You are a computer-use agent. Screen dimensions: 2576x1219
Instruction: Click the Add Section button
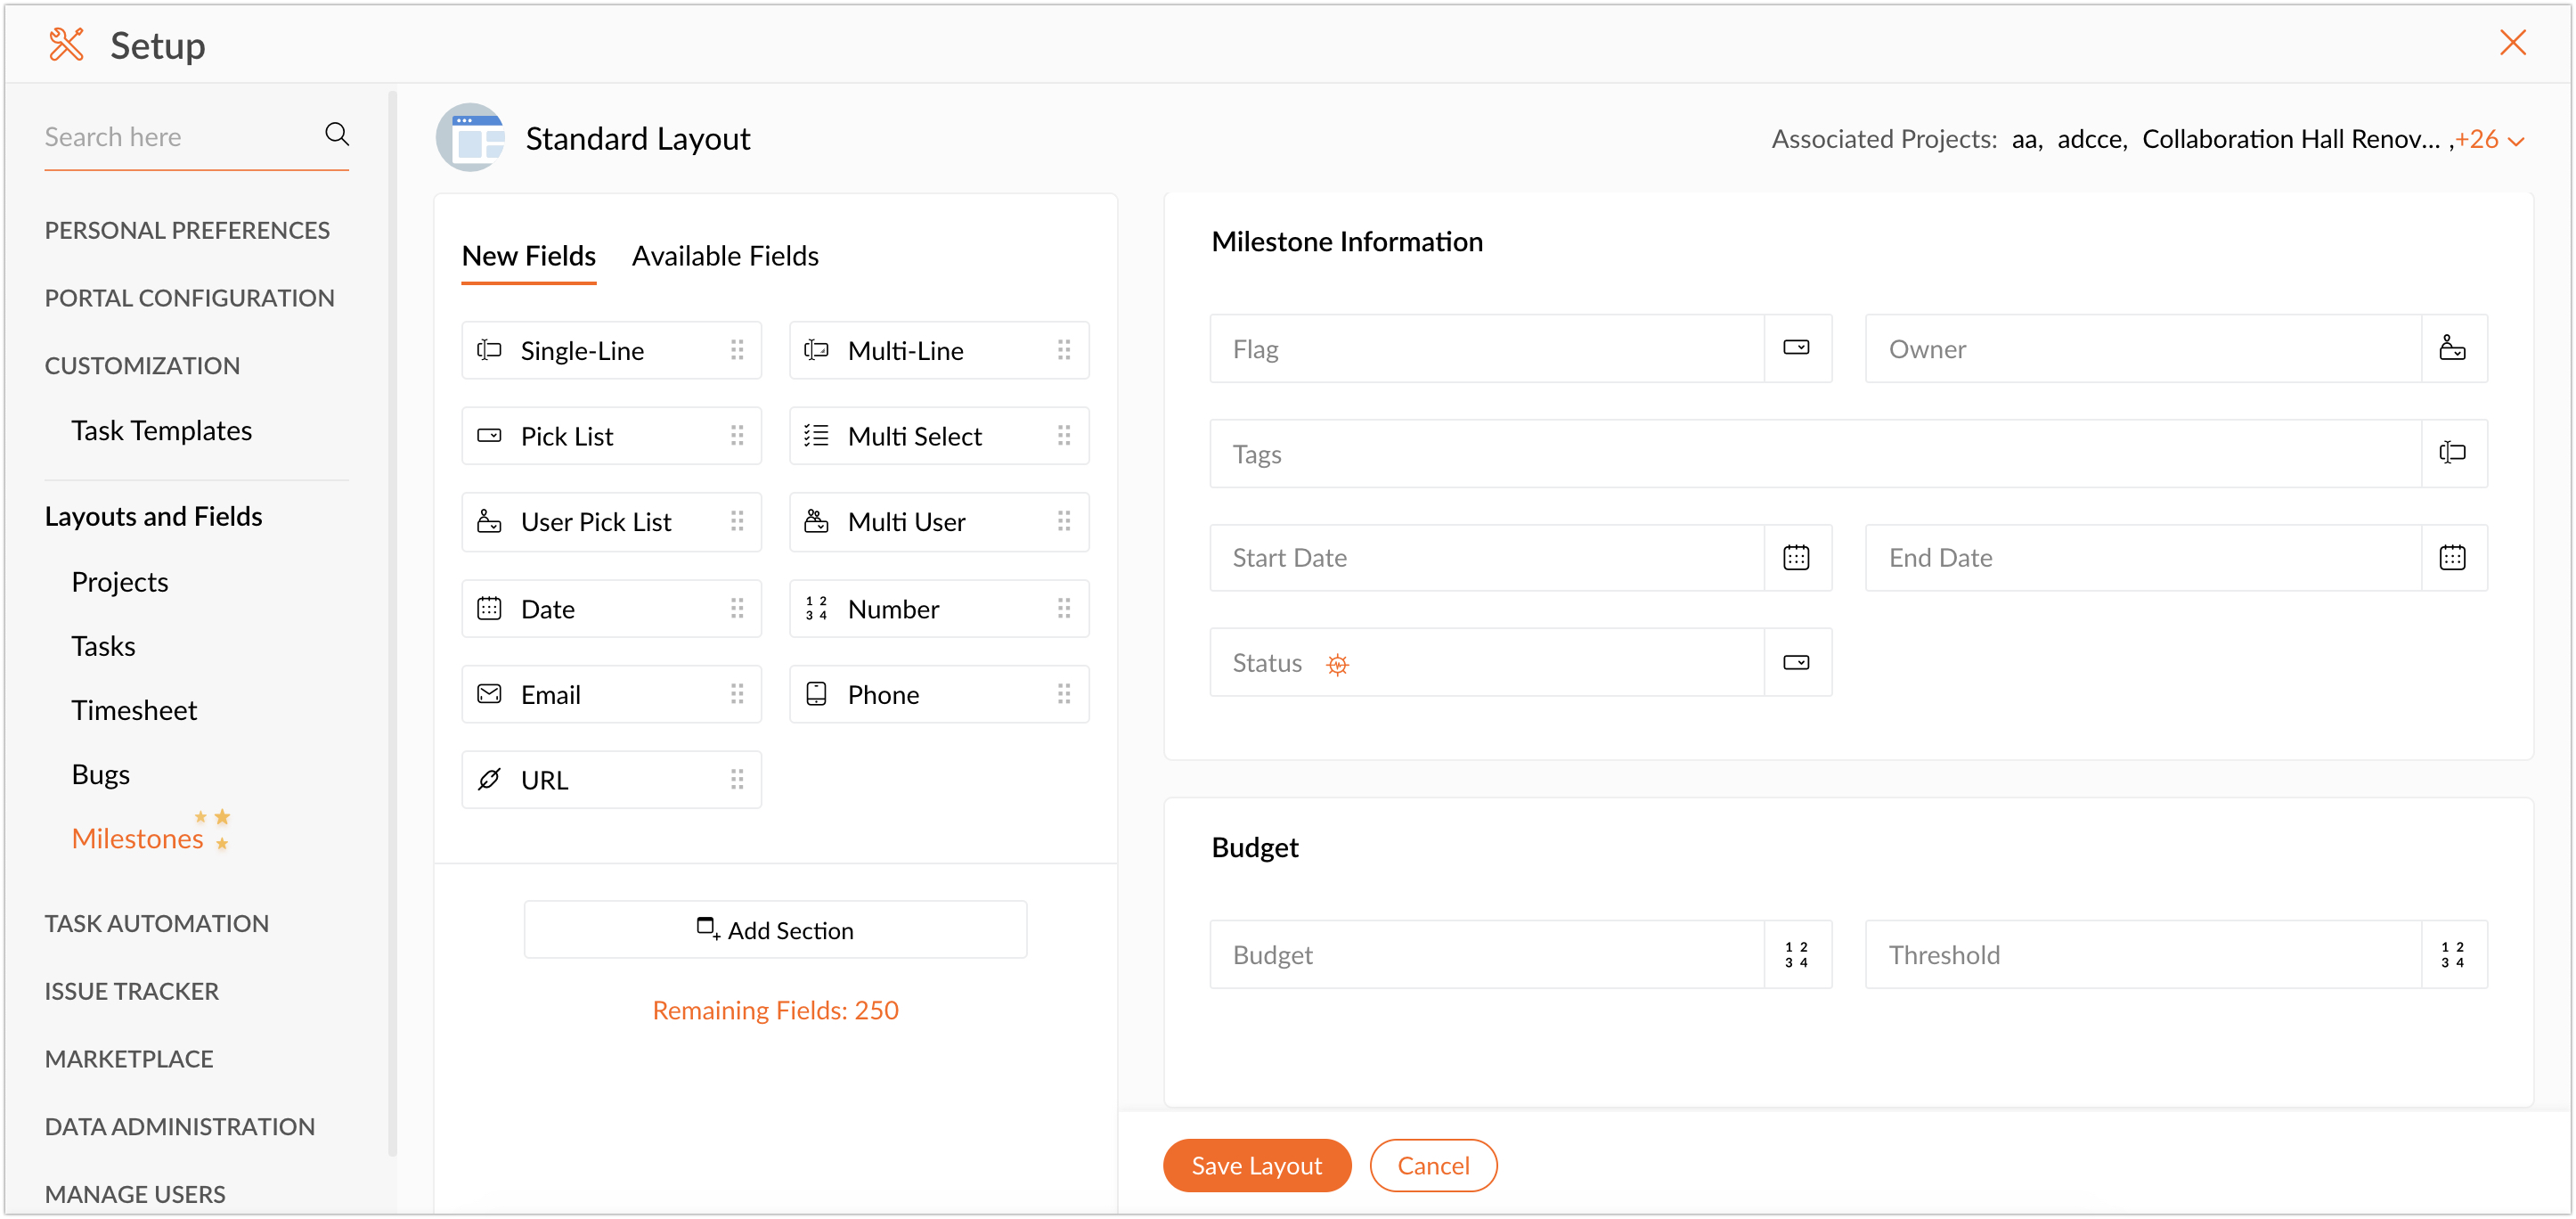coord(775,931)
